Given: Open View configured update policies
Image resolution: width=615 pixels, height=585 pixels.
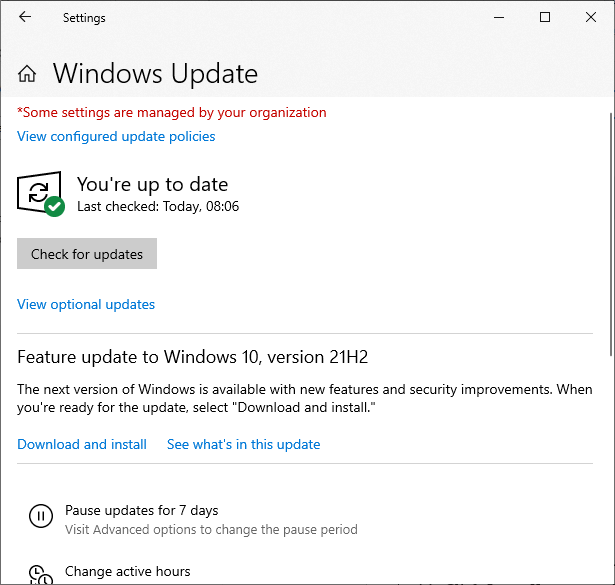Looking at the screenshot, I should (x=116, y=136).
